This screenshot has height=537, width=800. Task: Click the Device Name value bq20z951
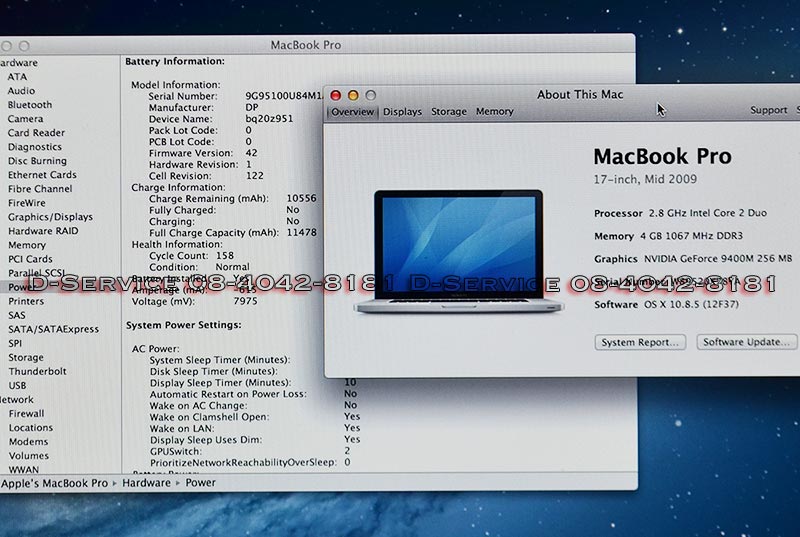pyautogui.click(x=269, y=119)
